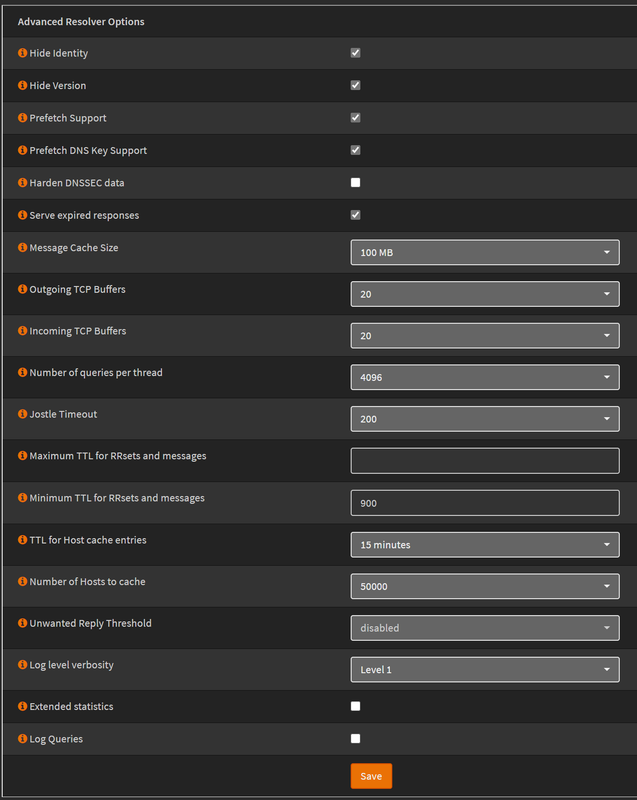Show help for Hide Version via info icon
The image size is (637, 800).
click(22, 85)
